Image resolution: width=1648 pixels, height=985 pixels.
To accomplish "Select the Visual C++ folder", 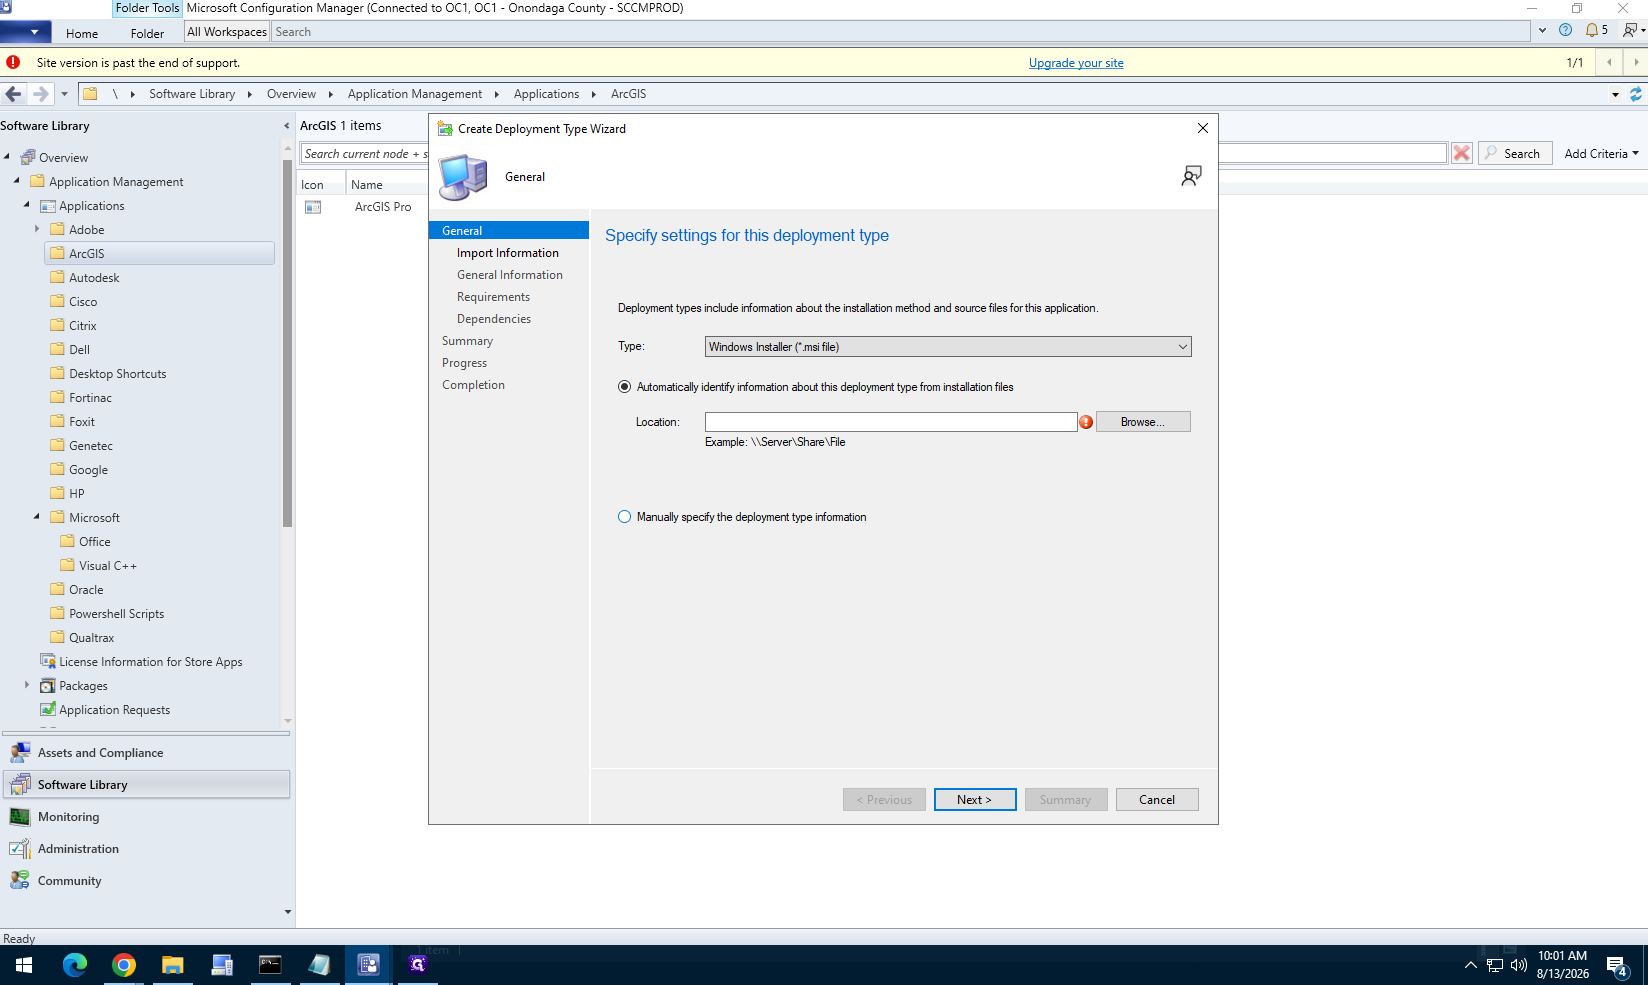I will coord(108,566).
